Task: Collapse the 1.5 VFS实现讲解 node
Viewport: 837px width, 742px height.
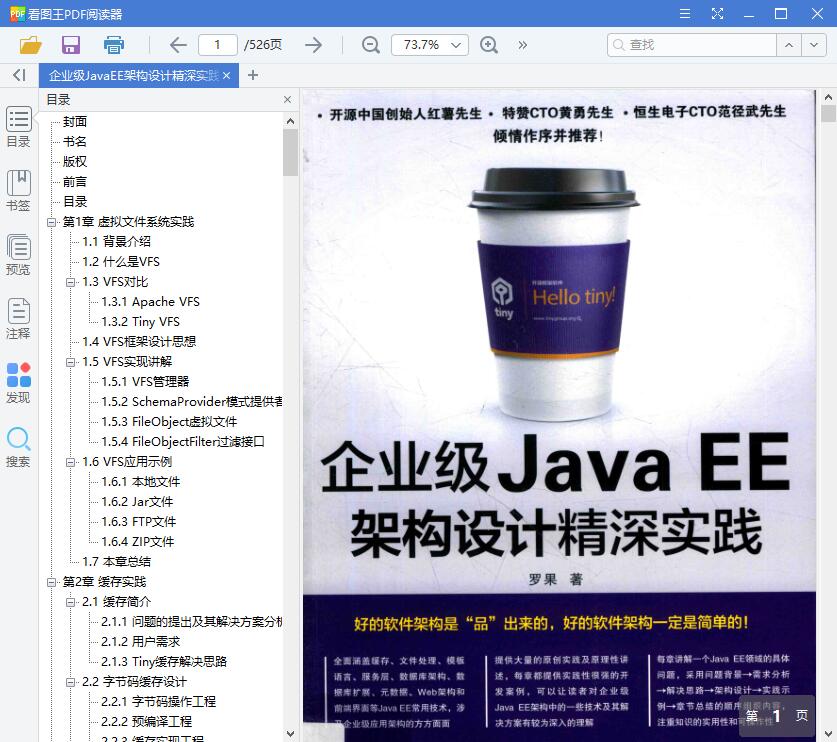Action: 70,362
